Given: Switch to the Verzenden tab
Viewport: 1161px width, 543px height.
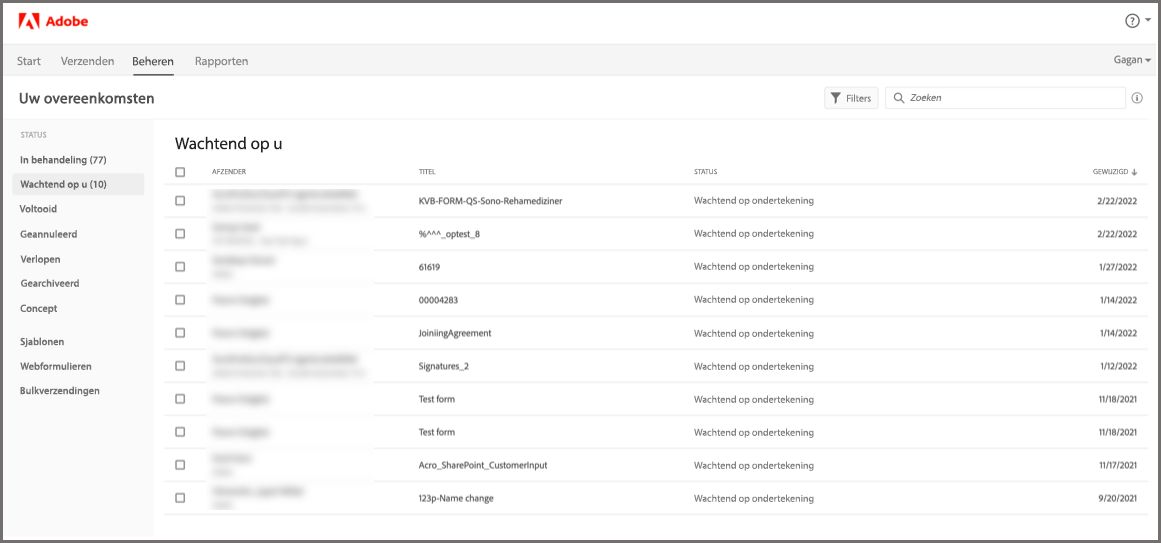Looking at the screenshot, I should pos(87,61).
